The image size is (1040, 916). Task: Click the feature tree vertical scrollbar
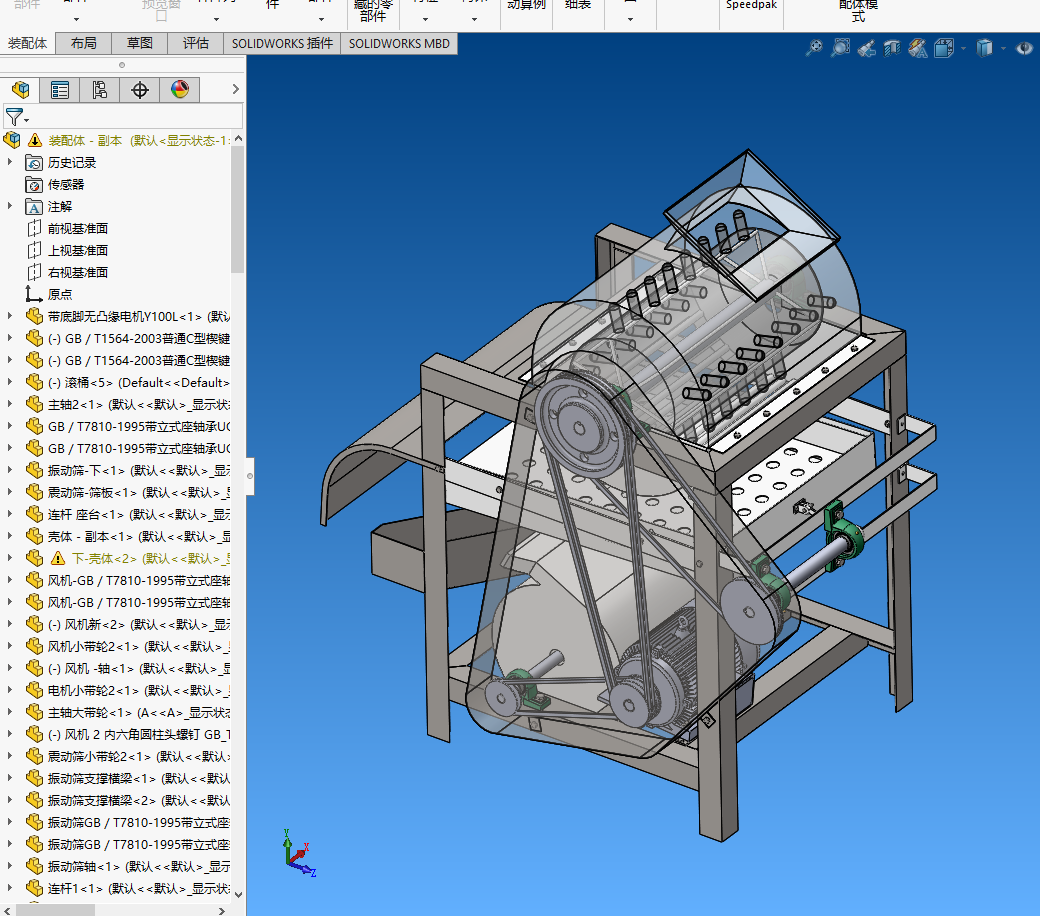[237, 208]
